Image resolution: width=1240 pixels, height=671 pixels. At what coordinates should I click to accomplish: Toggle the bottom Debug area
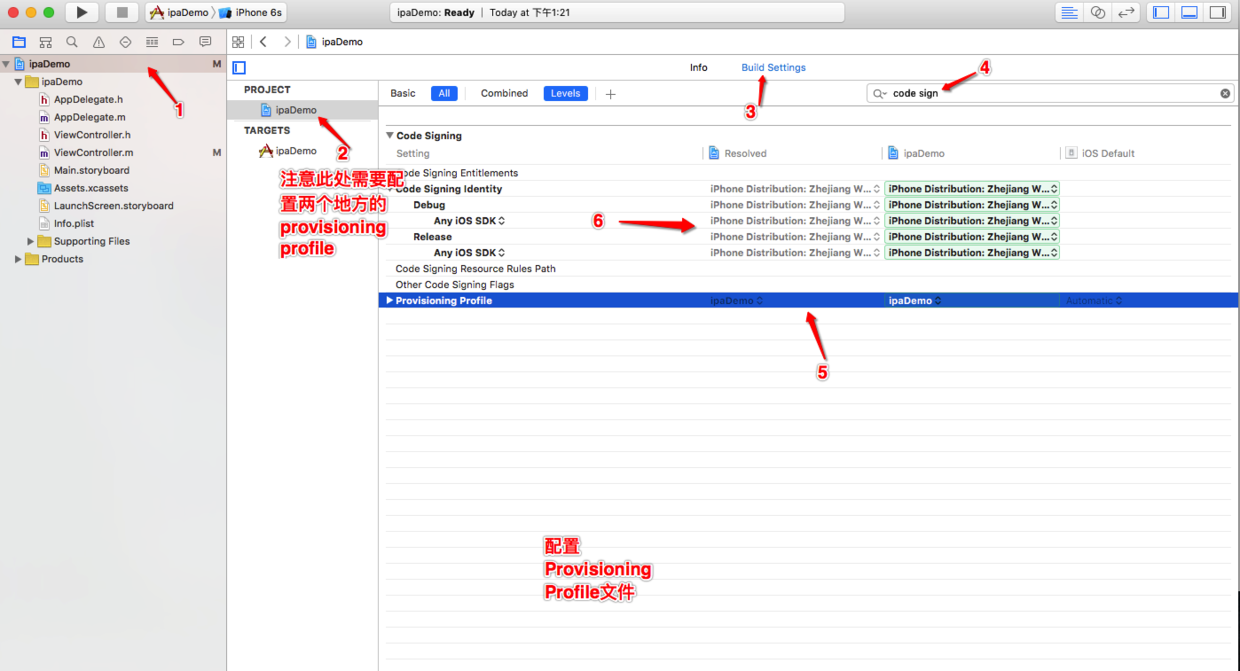[x=1189, y=12]
